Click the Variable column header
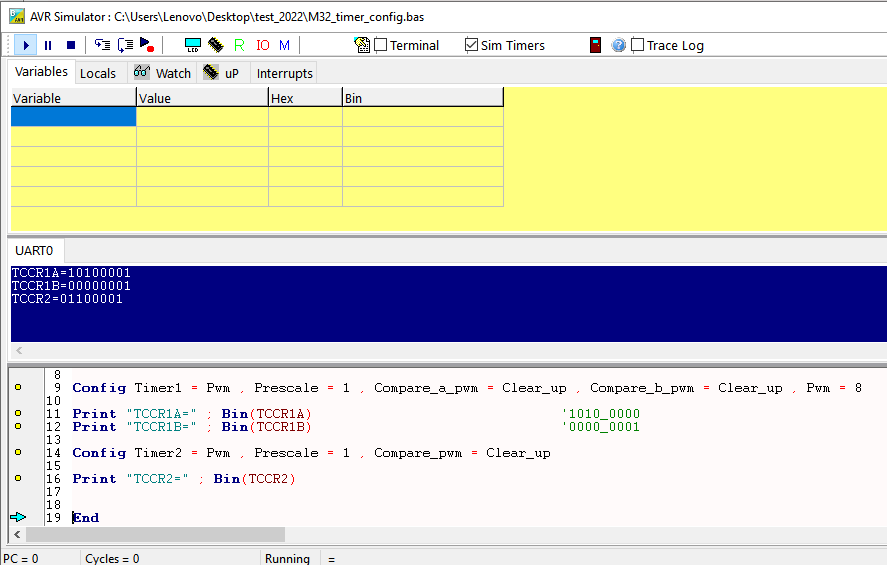 (x=74, y=98)
